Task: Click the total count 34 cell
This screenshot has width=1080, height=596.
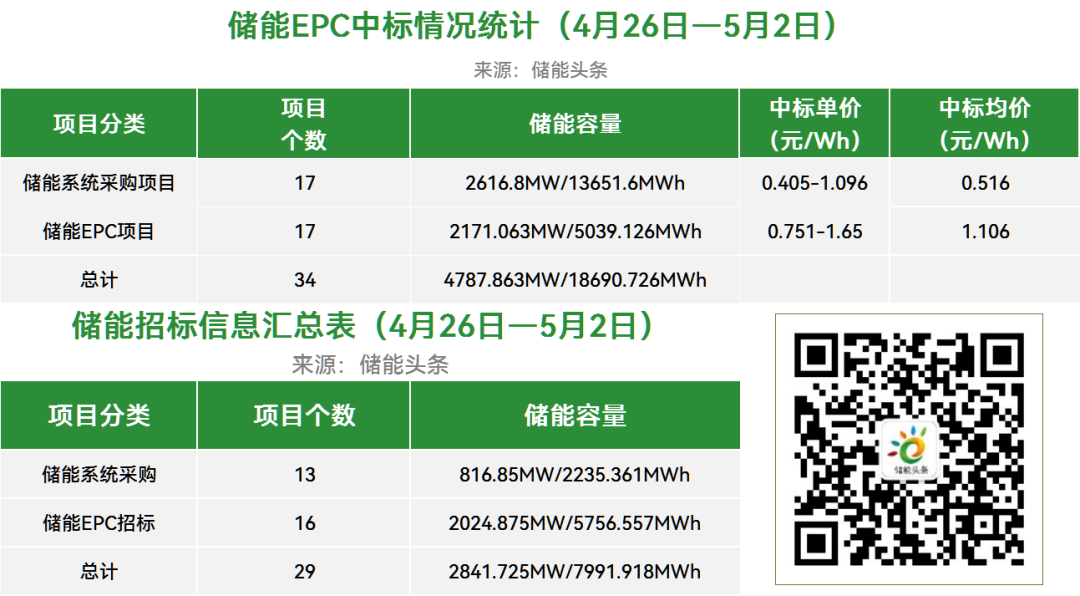Action: [x=304, y=280]
